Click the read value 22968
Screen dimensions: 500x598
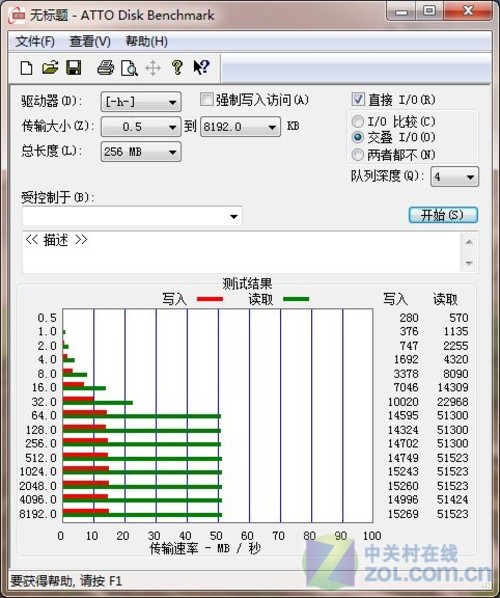click(x=453, y=402)
